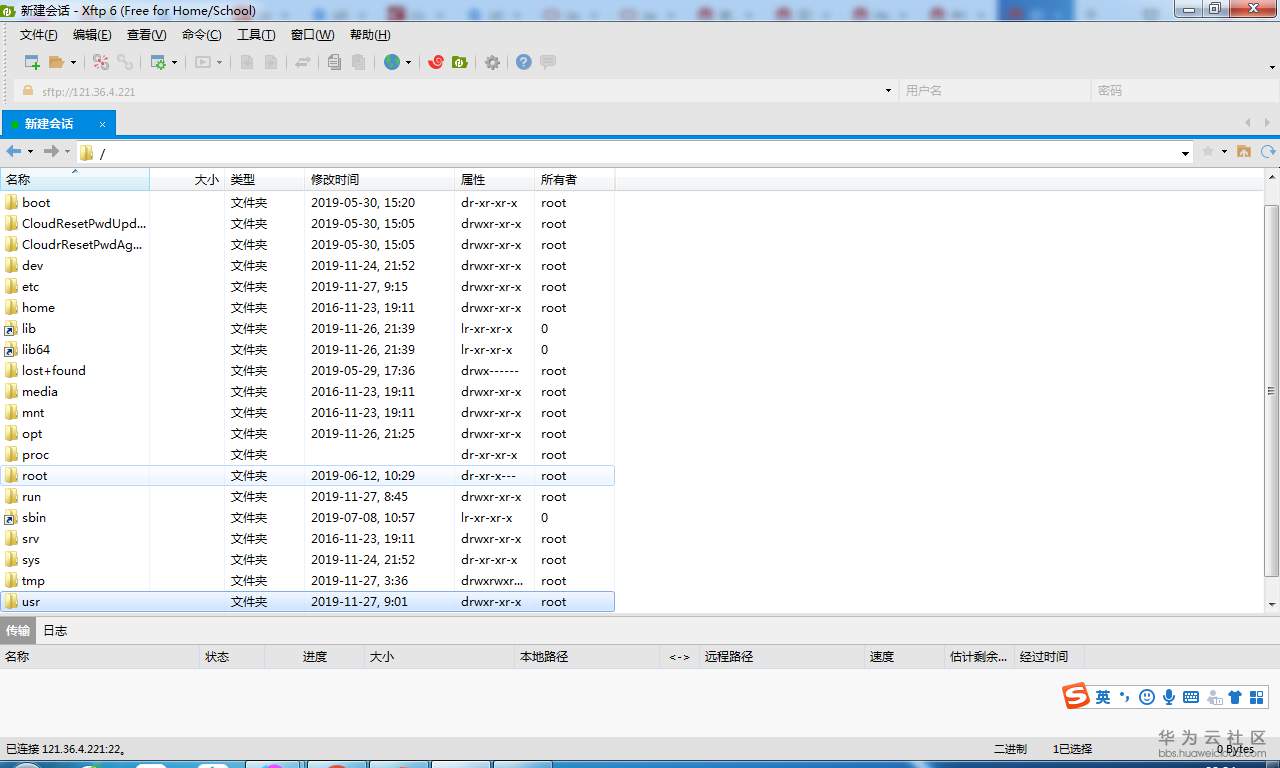Open the 文件(F) menu
Viewport: 1280px width, 768px height.
click(39, 35)
